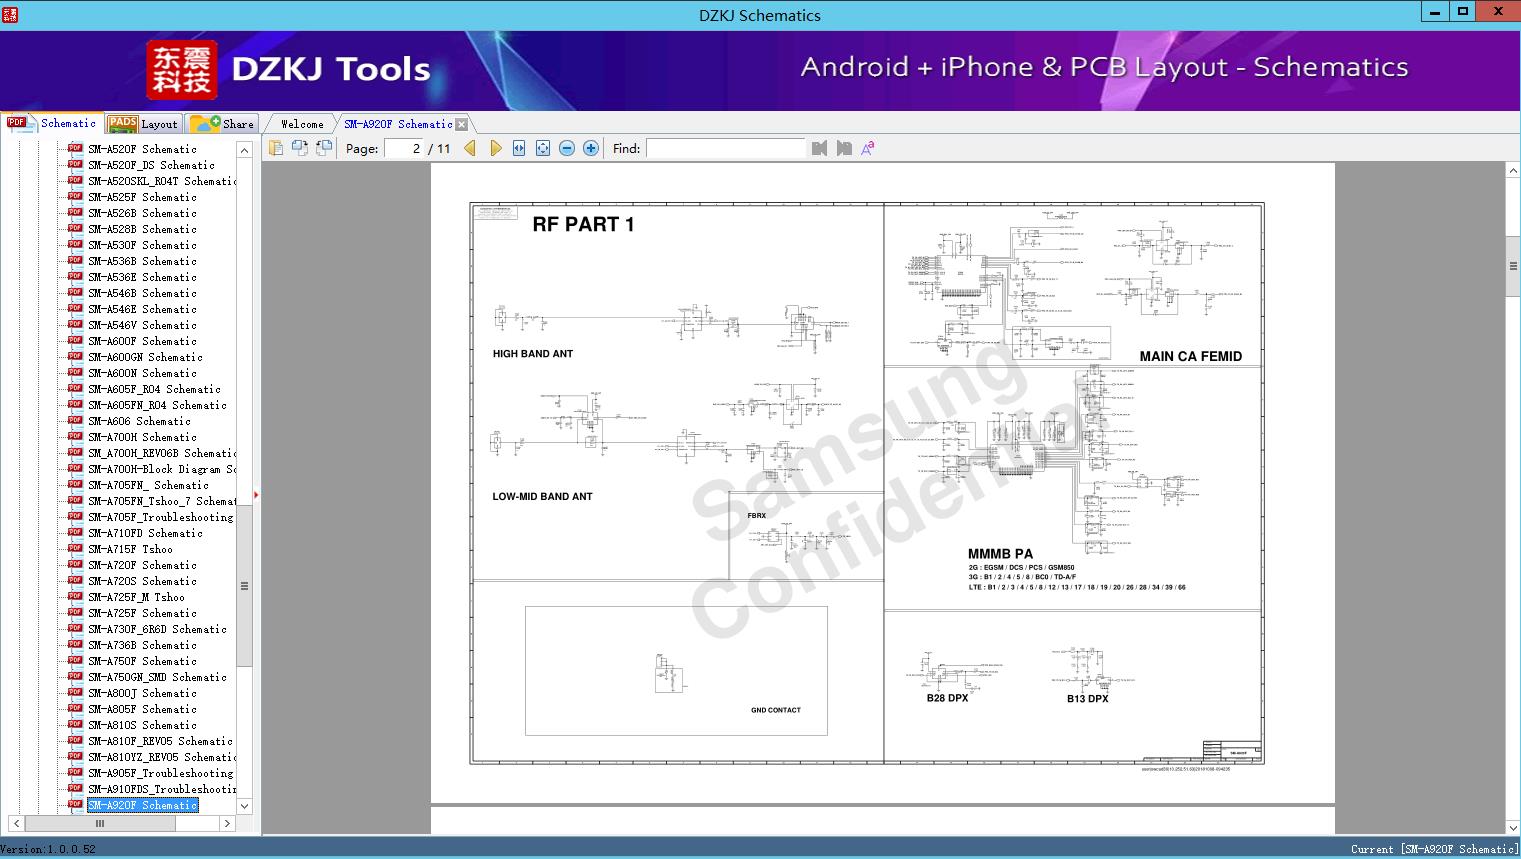1521x859 pixels.
Task: Minimize the DZKJ Schematics window
Action: click(x=1436, y=12)
